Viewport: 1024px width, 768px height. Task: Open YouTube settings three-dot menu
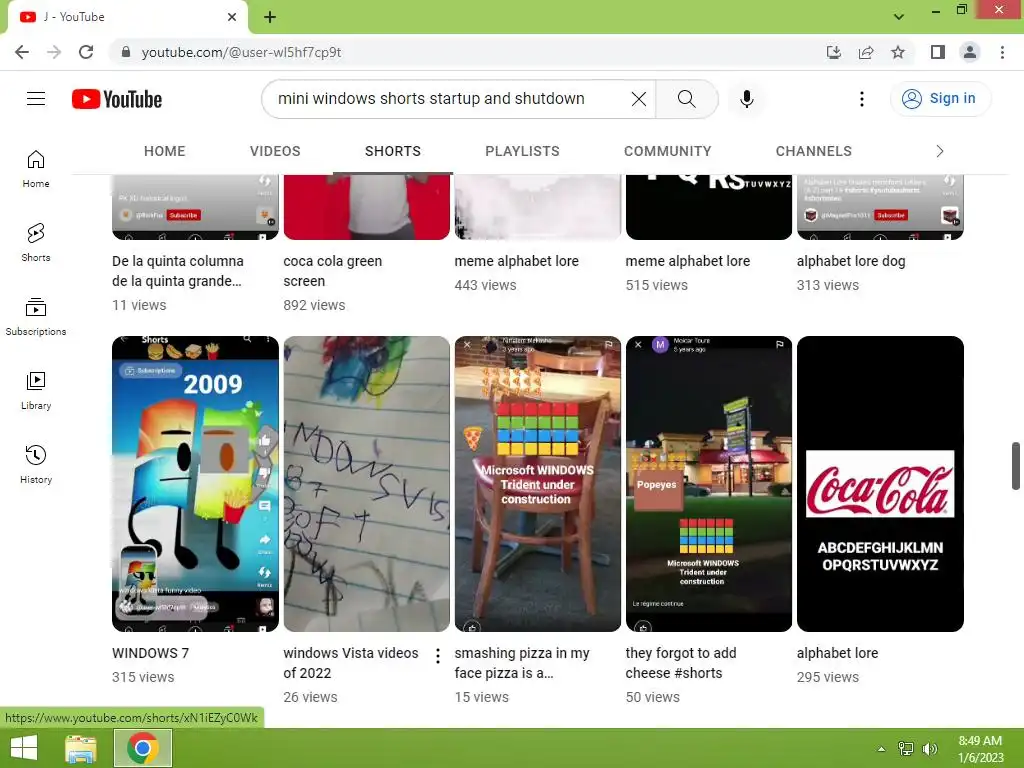(x=861, y=99)
